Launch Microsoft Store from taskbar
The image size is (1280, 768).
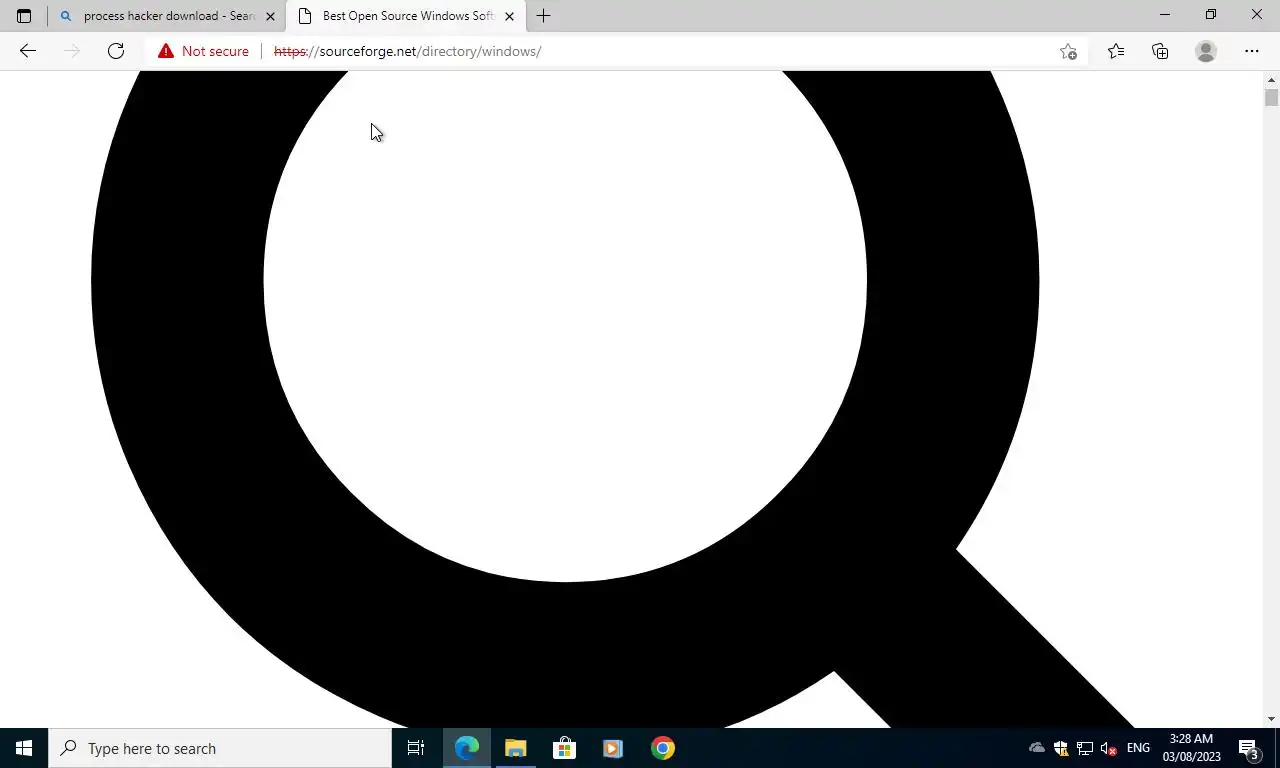[564, 748]
